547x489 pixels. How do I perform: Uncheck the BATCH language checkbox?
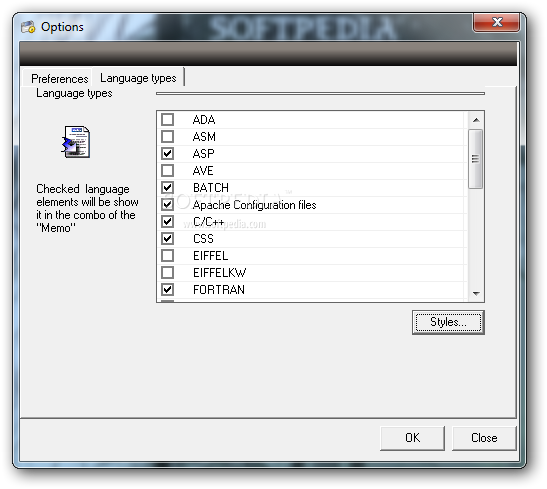167,188
